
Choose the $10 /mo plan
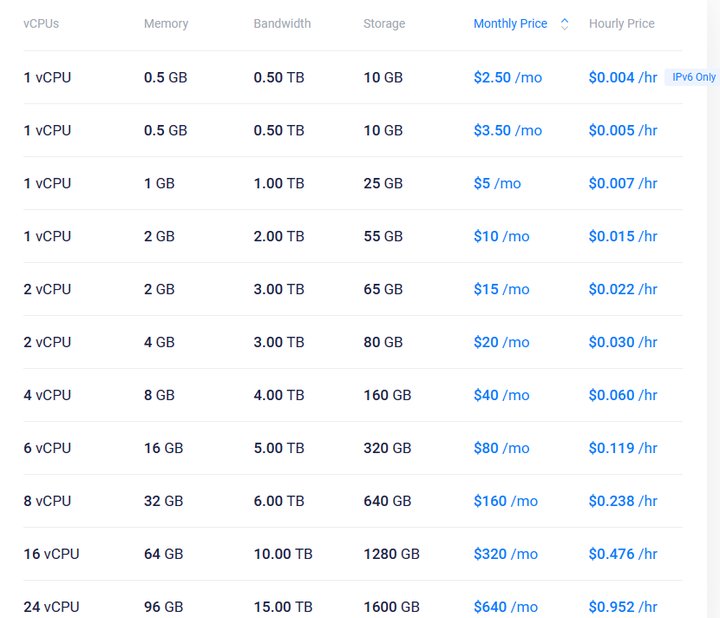pyautogui.click(x=501, y=236)
